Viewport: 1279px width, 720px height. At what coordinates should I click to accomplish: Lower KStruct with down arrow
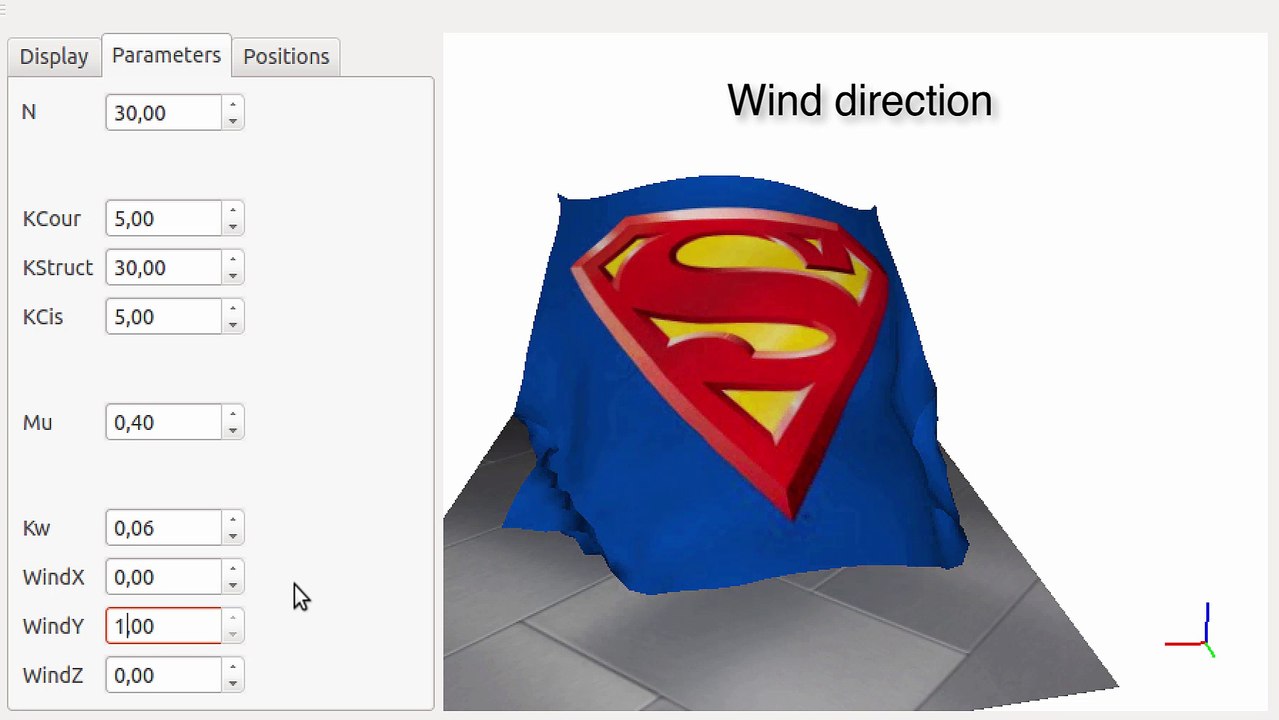pos(232,277)
